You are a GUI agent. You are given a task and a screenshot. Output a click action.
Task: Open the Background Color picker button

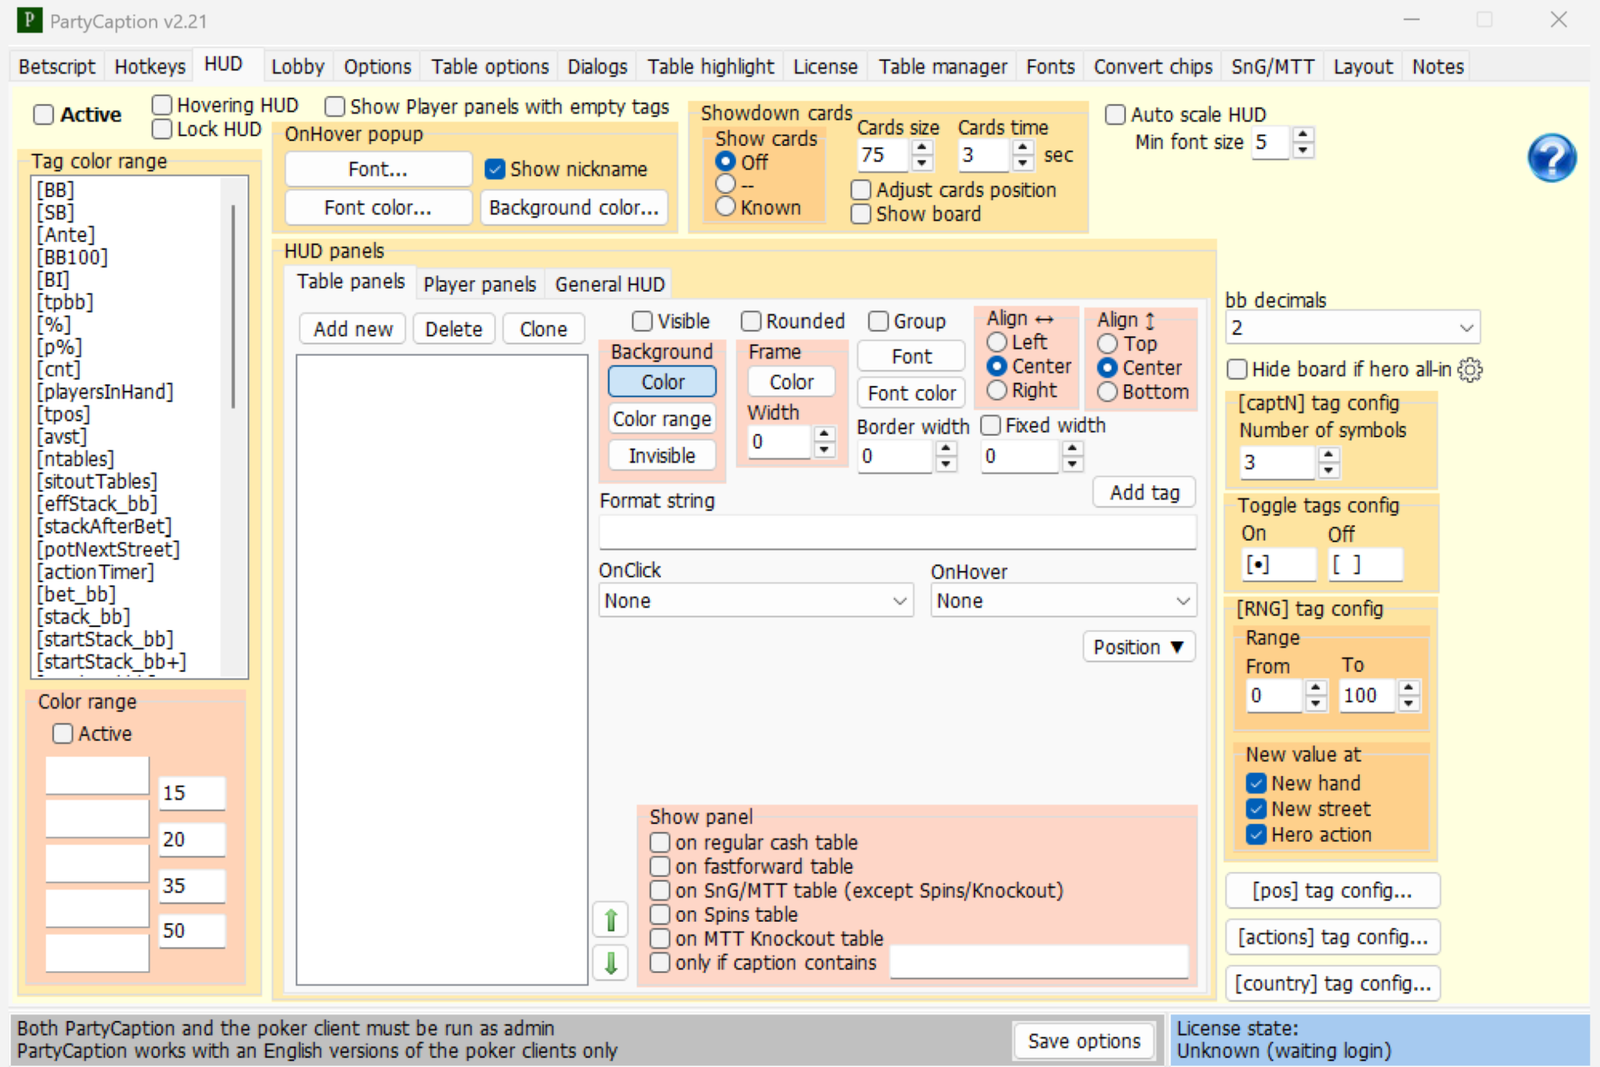click(x=662, y=382)
